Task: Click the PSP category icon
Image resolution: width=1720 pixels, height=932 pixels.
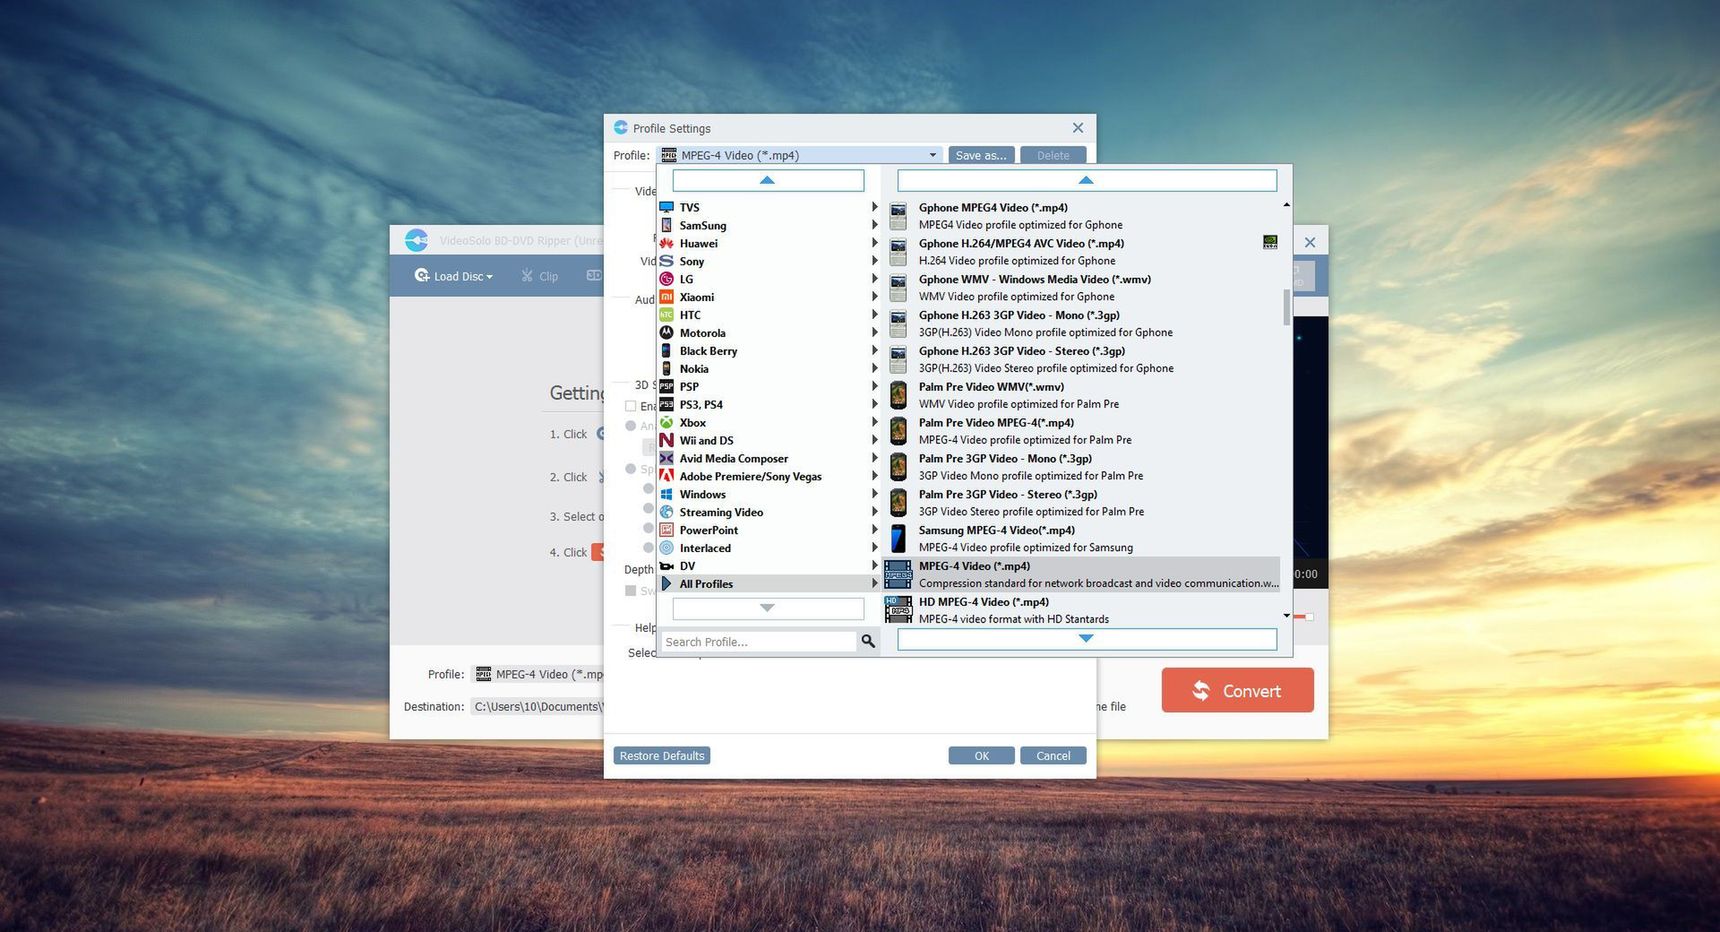Action: (x=666, y=387)
